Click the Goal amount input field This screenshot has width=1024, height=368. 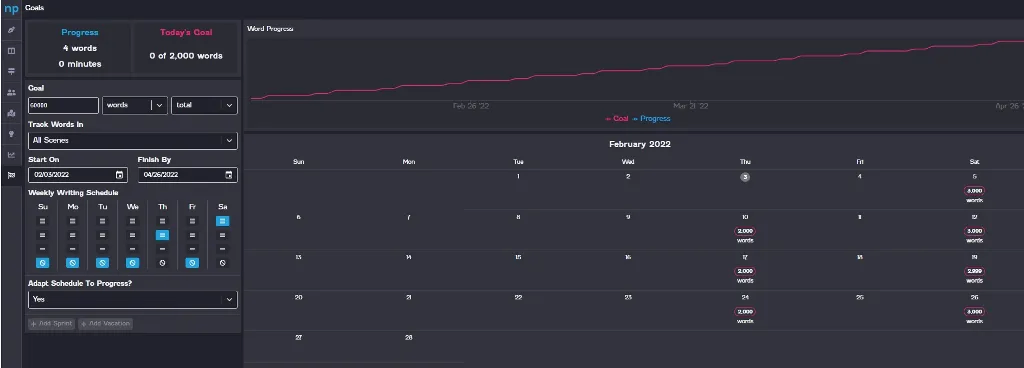(63, 105)
